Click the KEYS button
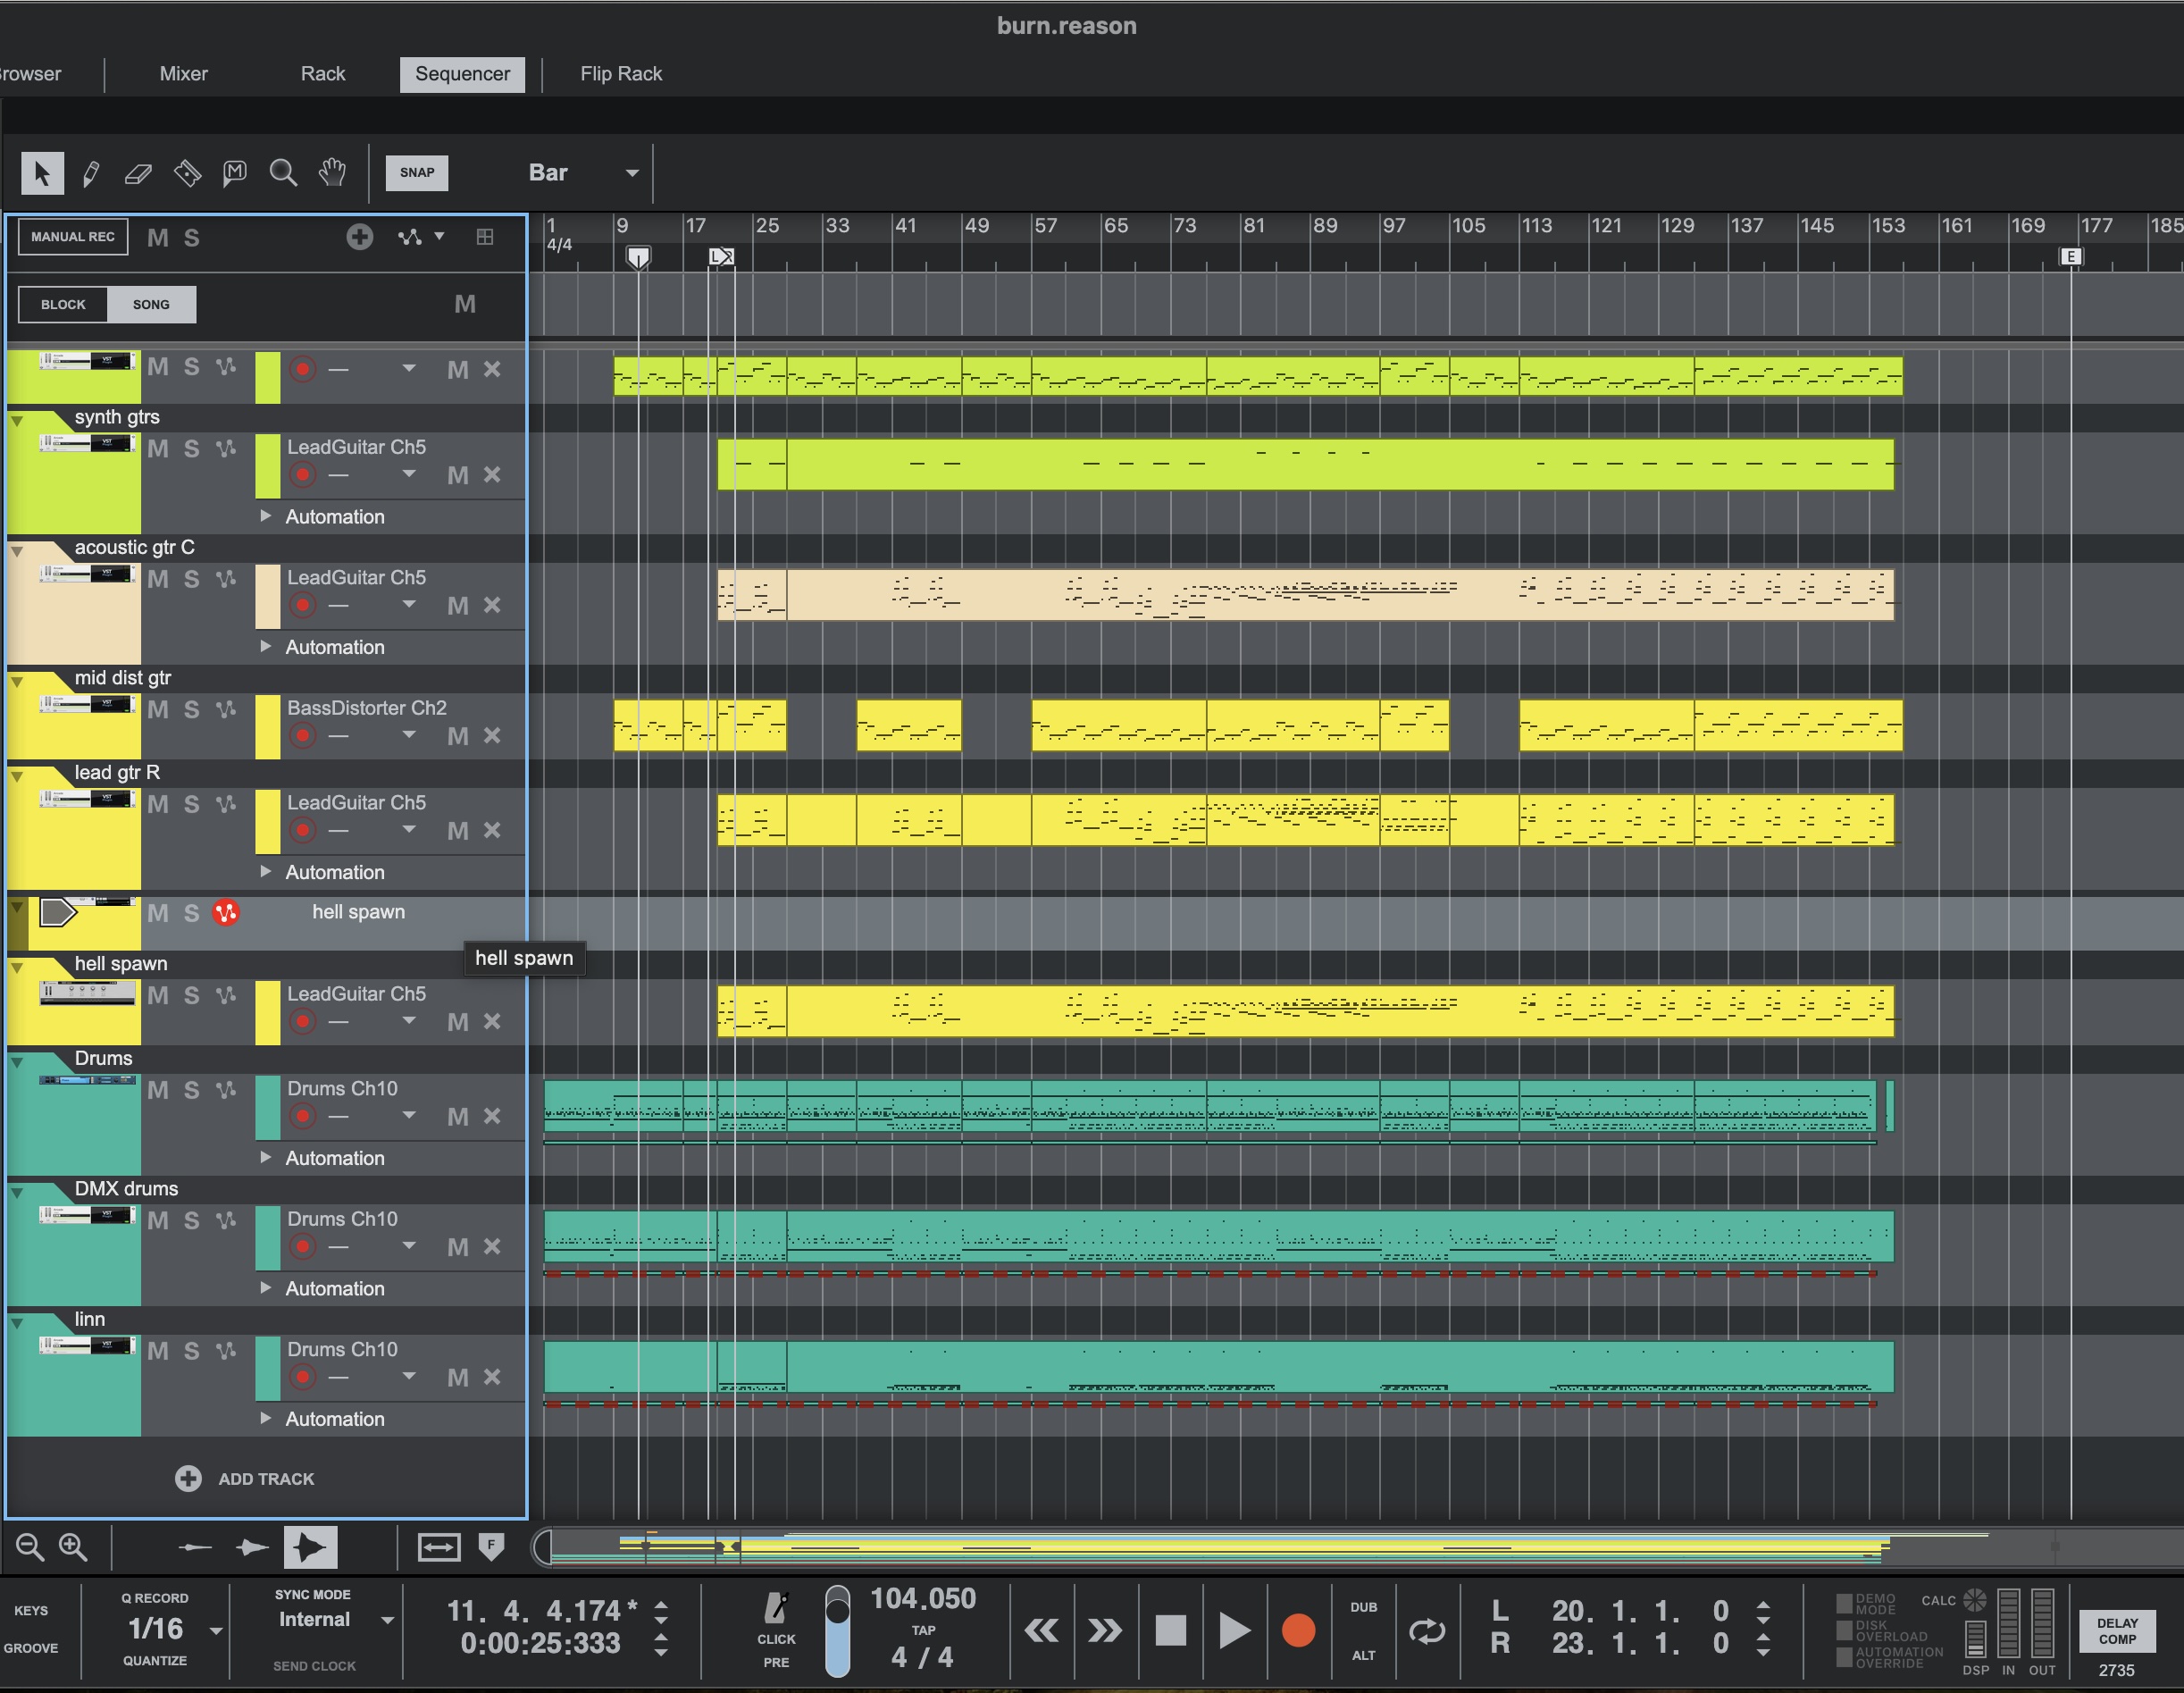The height and width of the screenshot is (1693, 2184). (31, 1611)
